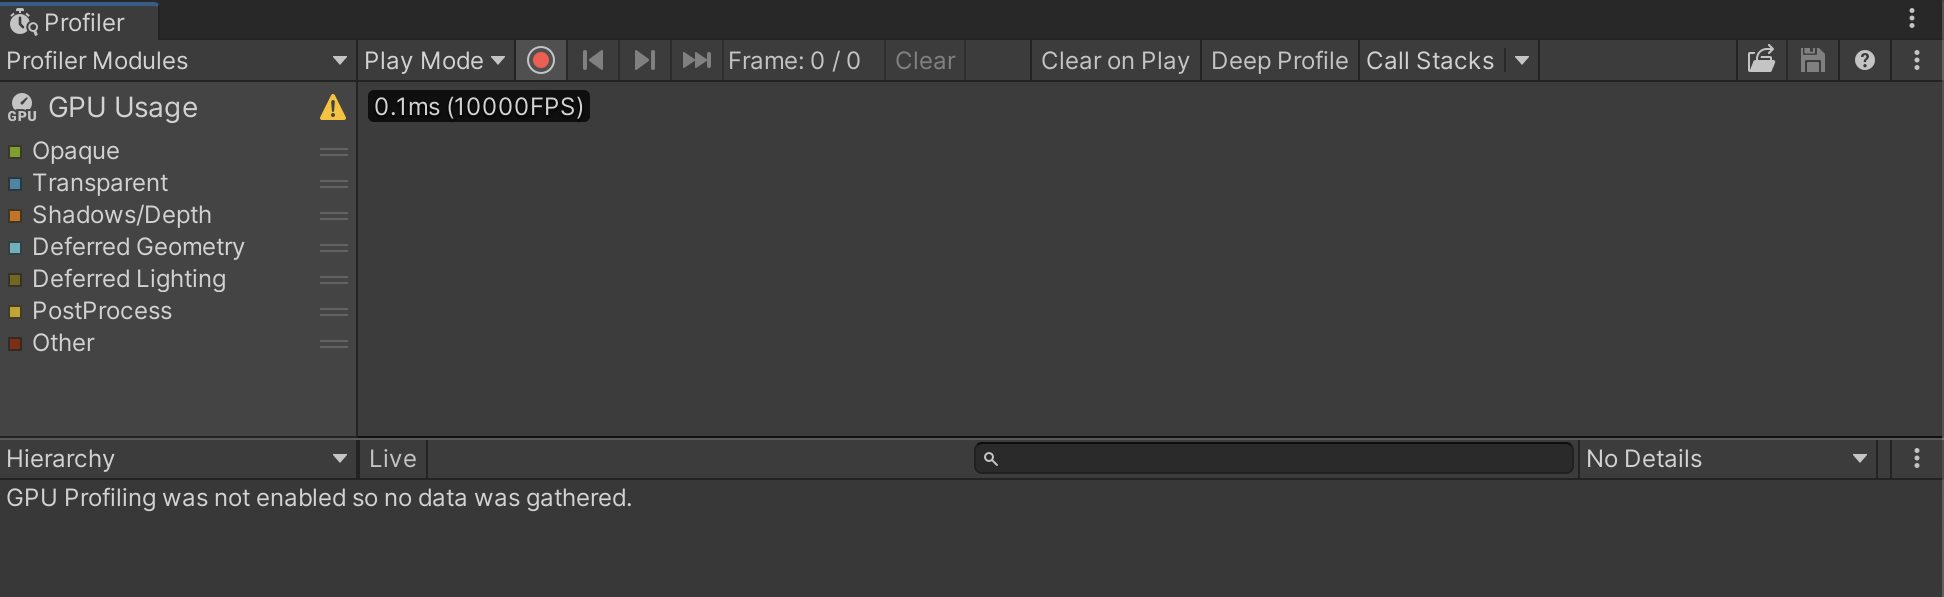Select the Profiler window tab
This screenshot has width=1944, height=597.
tap(78, 21)
